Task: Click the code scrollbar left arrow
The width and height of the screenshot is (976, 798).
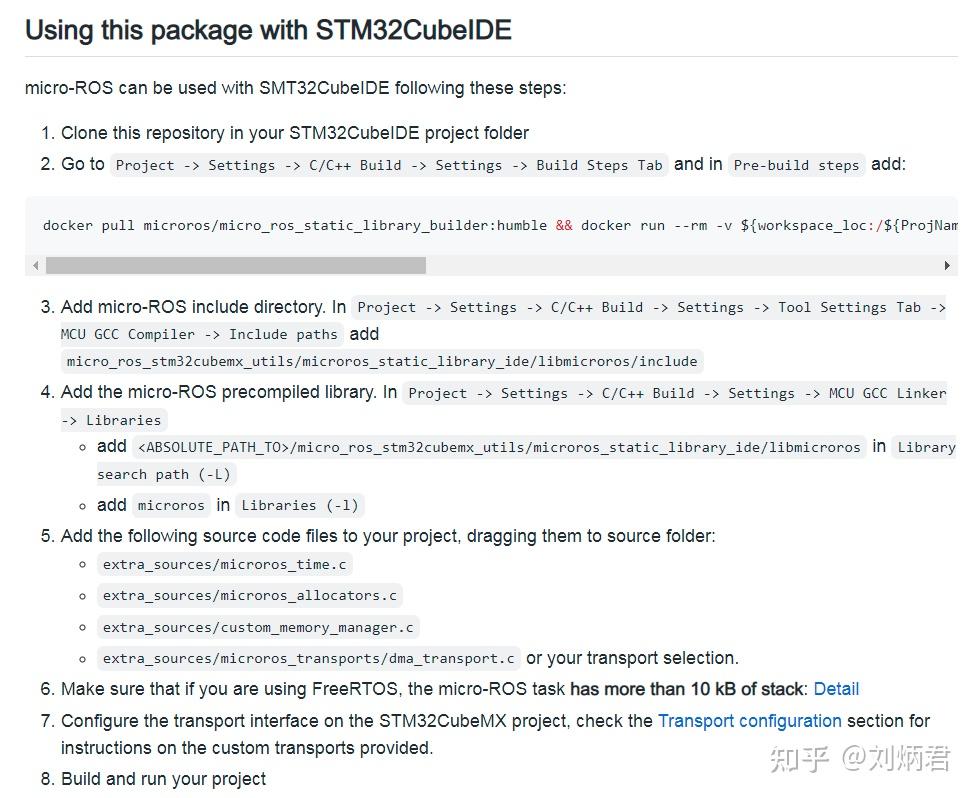Action: 36,266
